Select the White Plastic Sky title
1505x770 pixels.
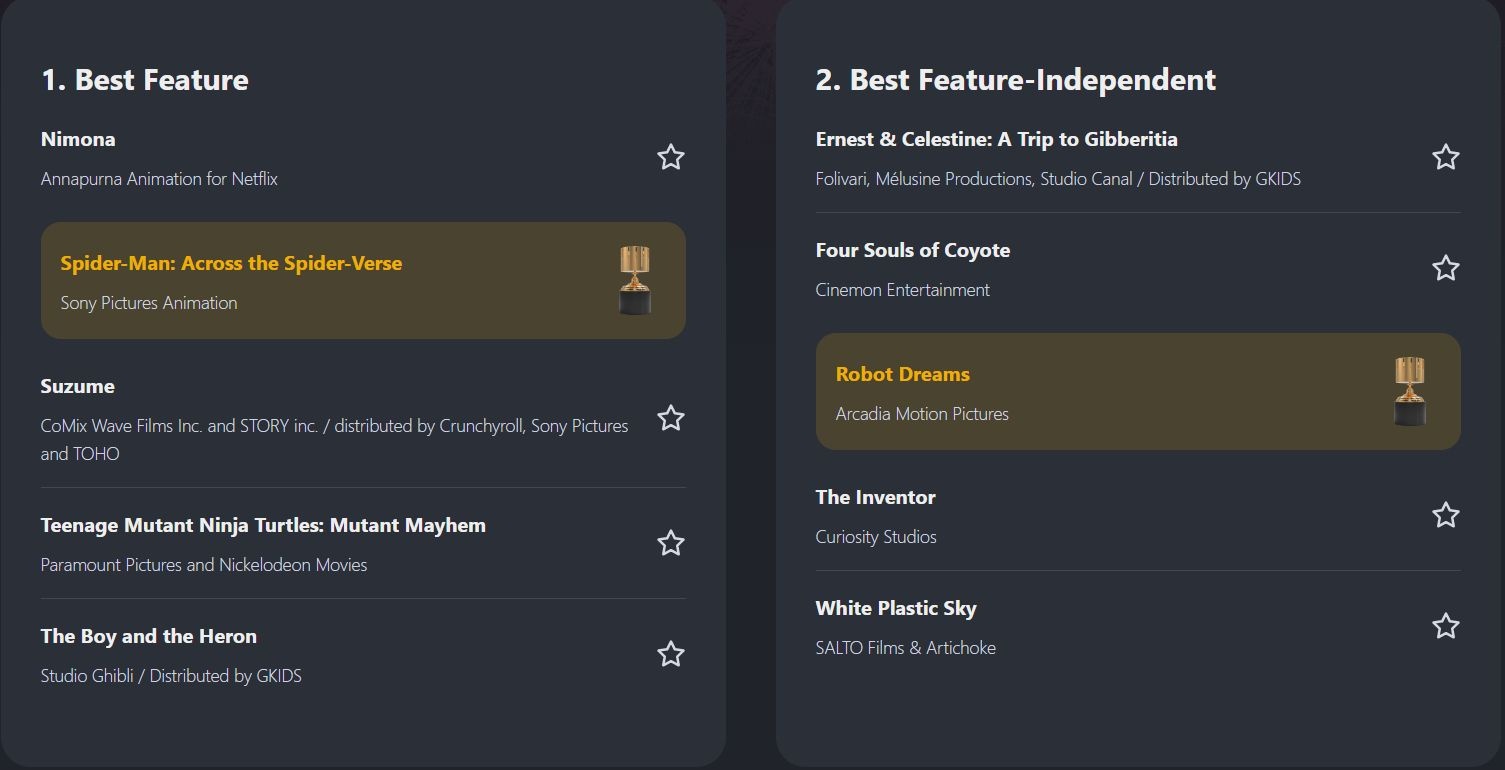tap(895, 609)
